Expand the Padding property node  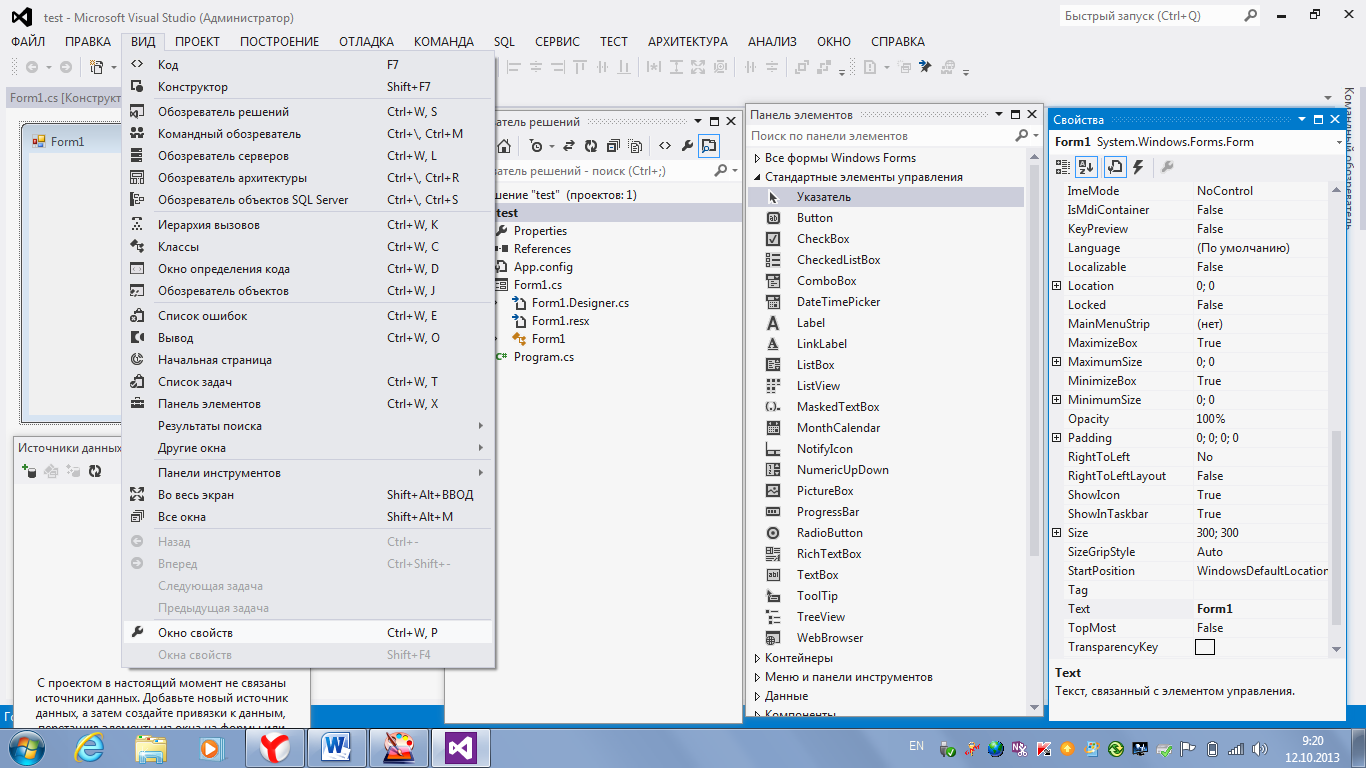1057,438
